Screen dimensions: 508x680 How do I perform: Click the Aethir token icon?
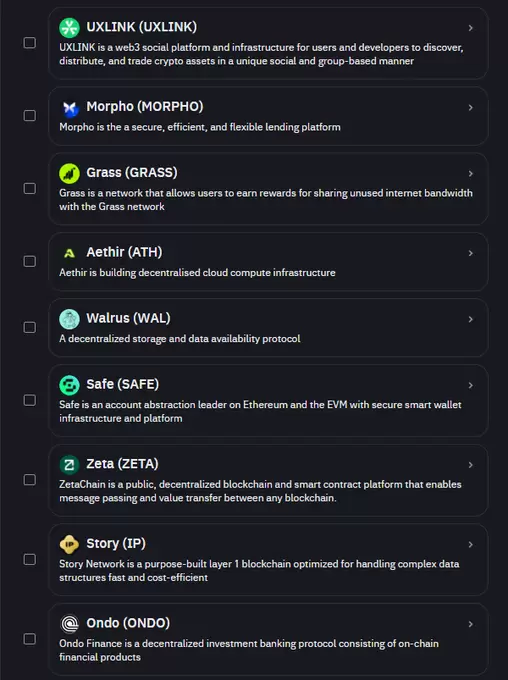pyautogui.click(x=69, y=253)
